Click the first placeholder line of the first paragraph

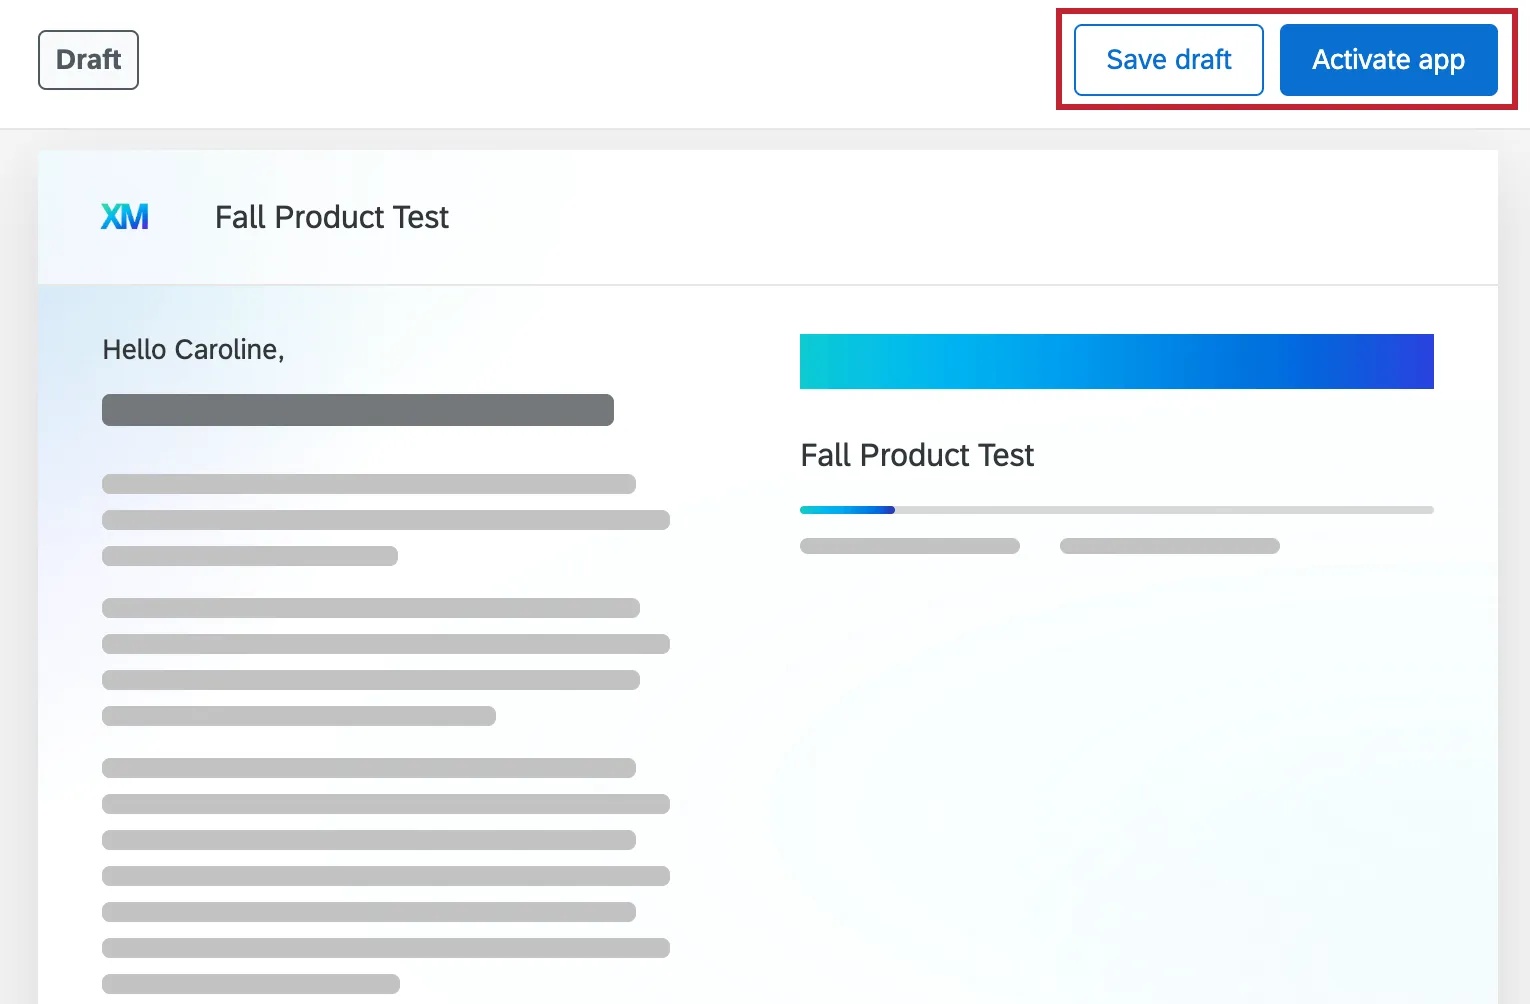tap(368, 483)
